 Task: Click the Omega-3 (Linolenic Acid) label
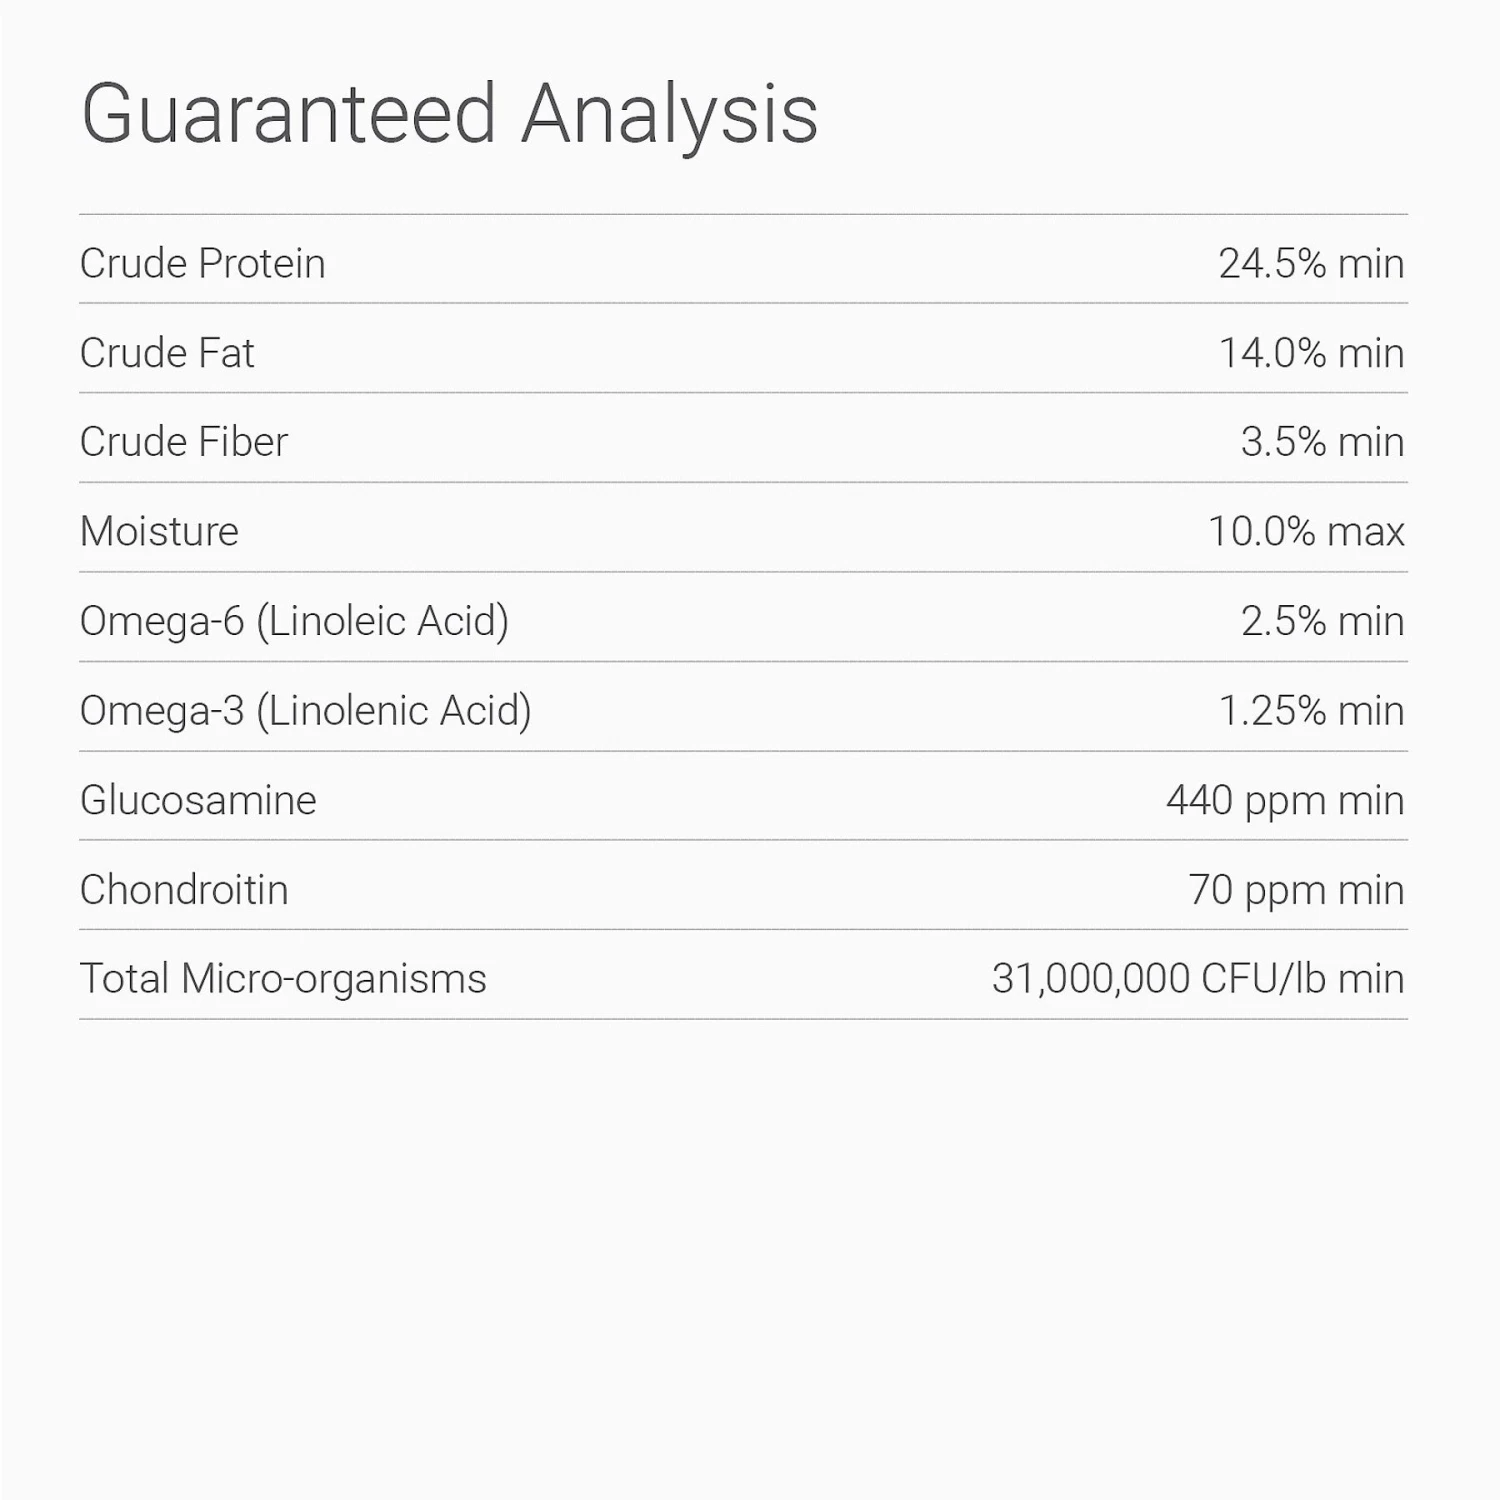[x=305, y=711]
